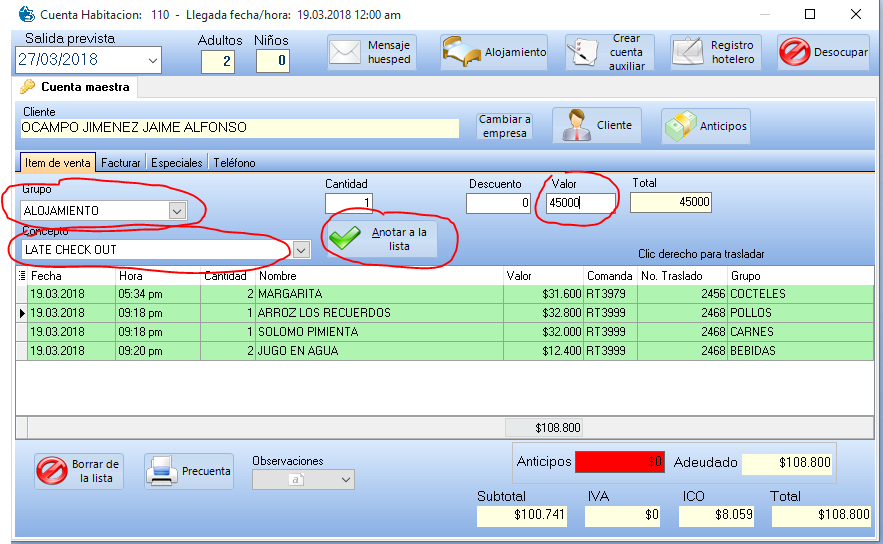
Task: Expand the Concepto dropdown arrow
Action: pos(301,249)
